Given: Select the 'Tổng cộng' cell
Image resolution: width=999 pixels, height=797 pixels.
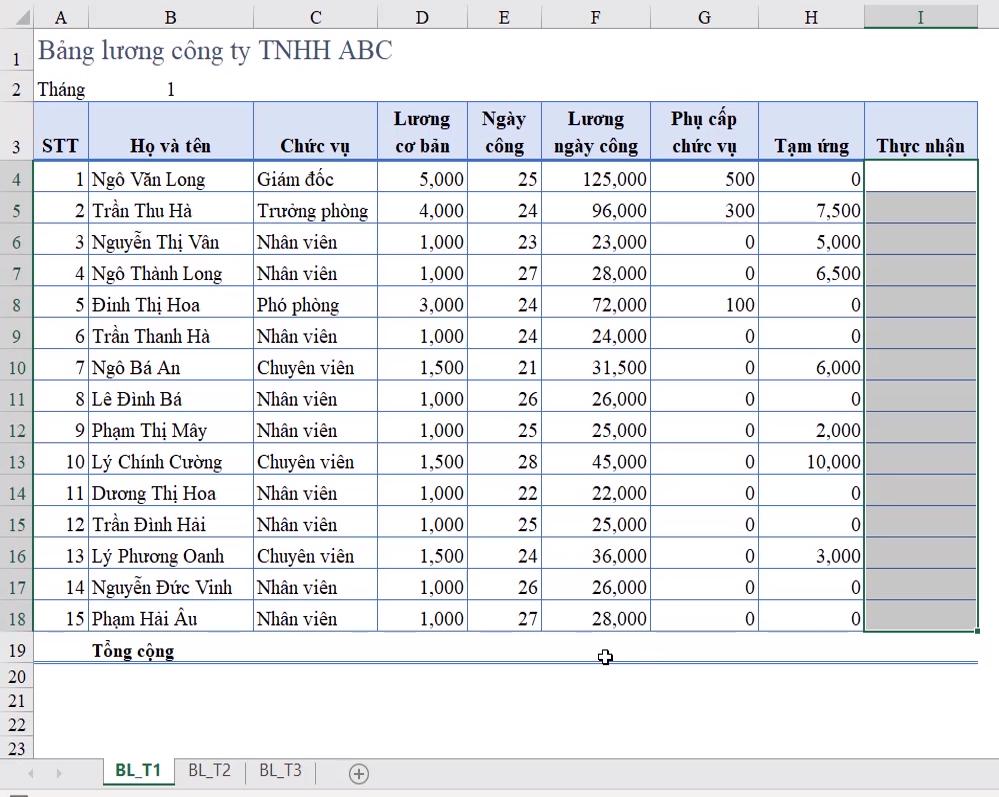Looking at the screenshot, I should click(133, 651).
